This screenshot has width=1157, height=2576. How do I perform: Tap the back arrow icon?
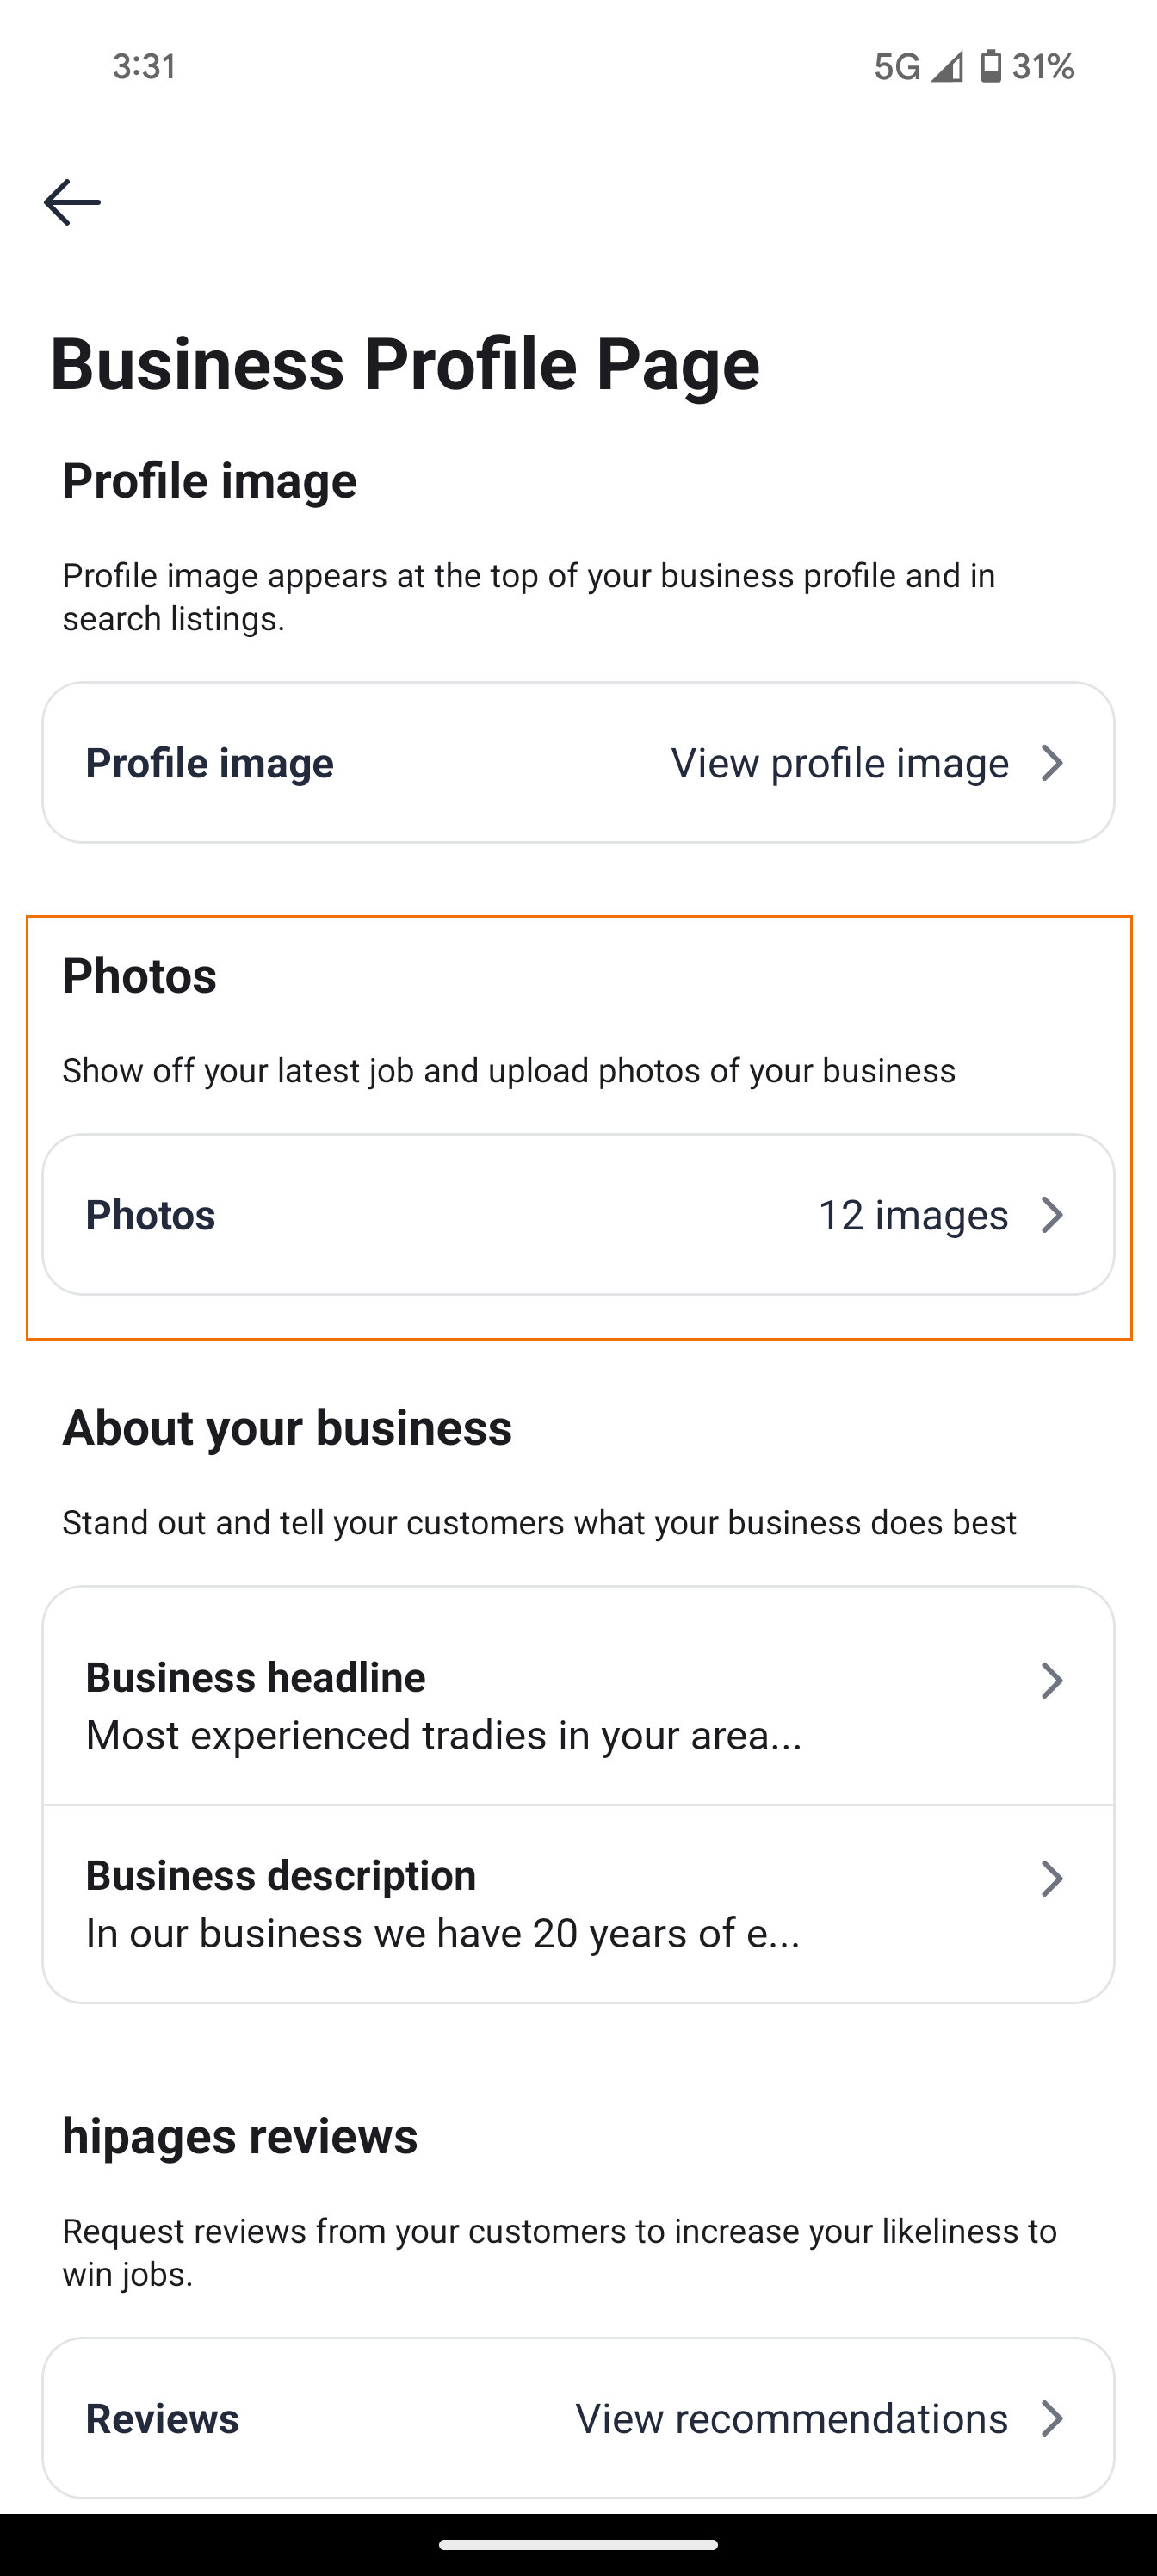coord(72,202)
